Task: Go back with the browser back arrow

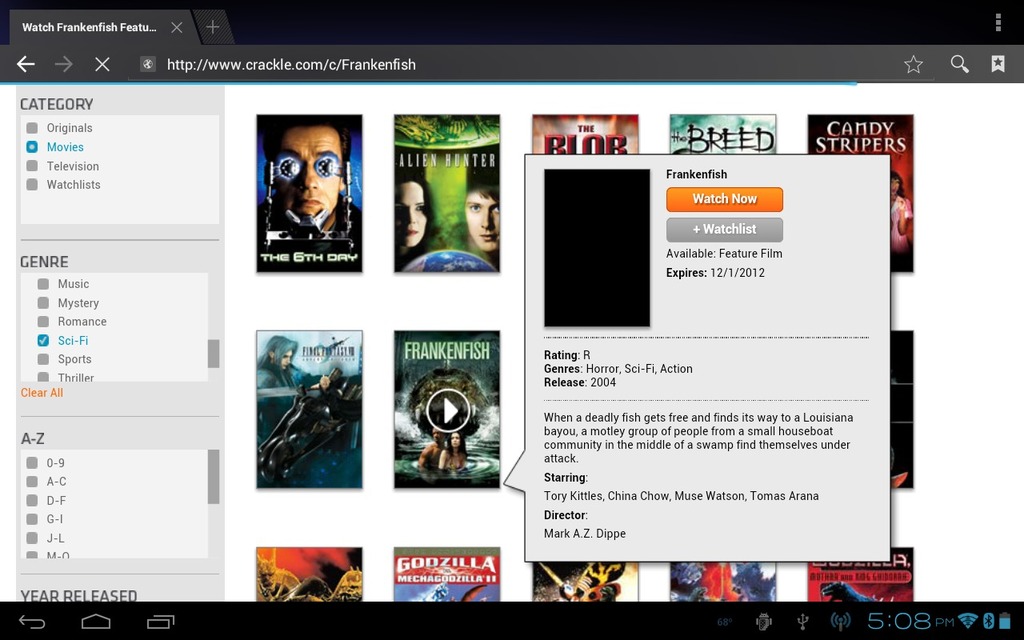Action: [26, 64]
